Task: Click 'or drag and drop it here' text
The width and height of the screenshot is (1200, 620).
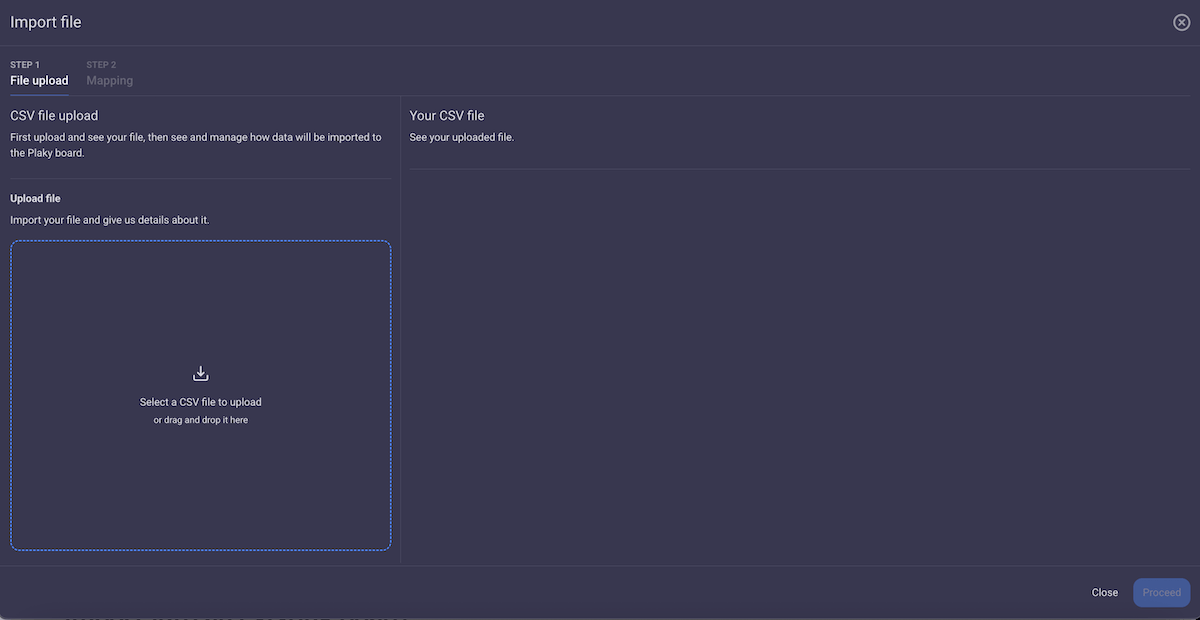Action: 200,419
